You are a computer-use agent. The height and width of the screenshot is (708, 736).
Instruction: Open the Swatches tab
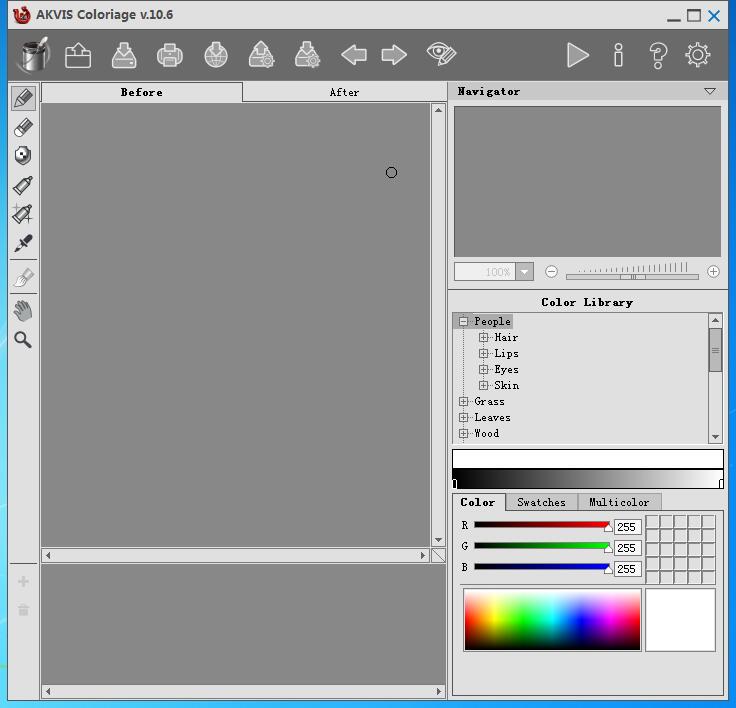coord(541,502)
